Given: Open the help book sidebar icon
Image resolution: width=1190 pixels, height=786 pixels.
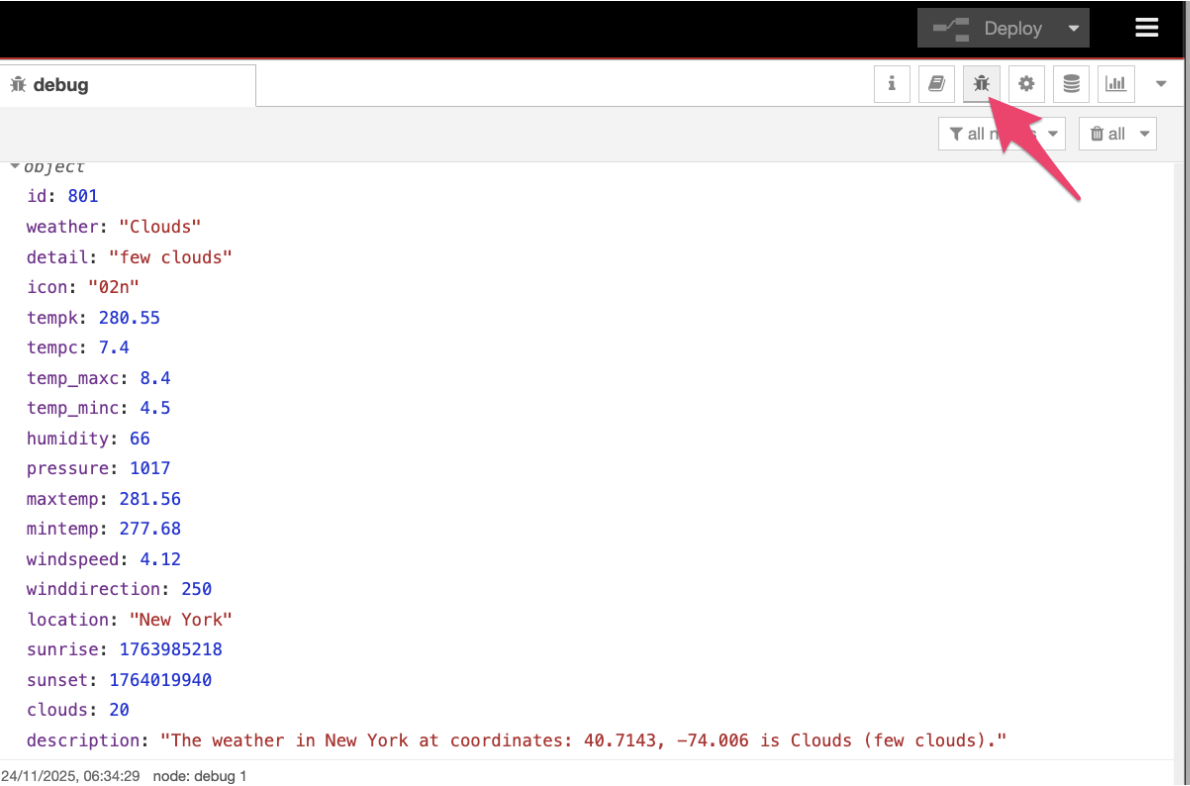Looking at the screenshot, I should tap(937, 83).
